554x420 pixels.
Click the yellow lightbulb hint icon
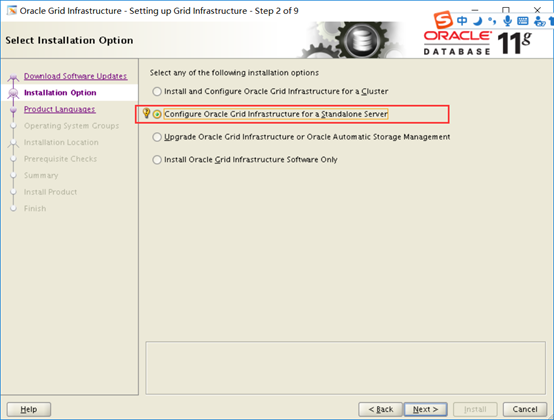(146, 113)
